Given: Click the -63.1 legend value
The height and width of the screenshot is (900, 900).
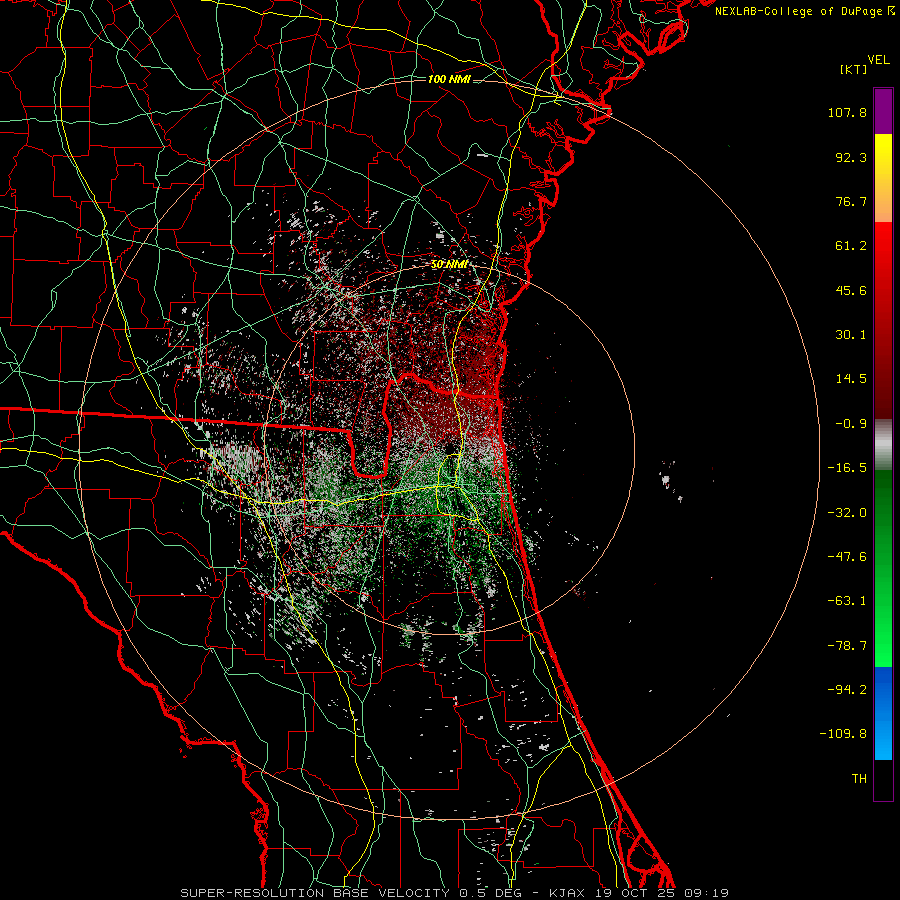Looking at the screenshot, I should pyautogui.click(x=847, y=601).
